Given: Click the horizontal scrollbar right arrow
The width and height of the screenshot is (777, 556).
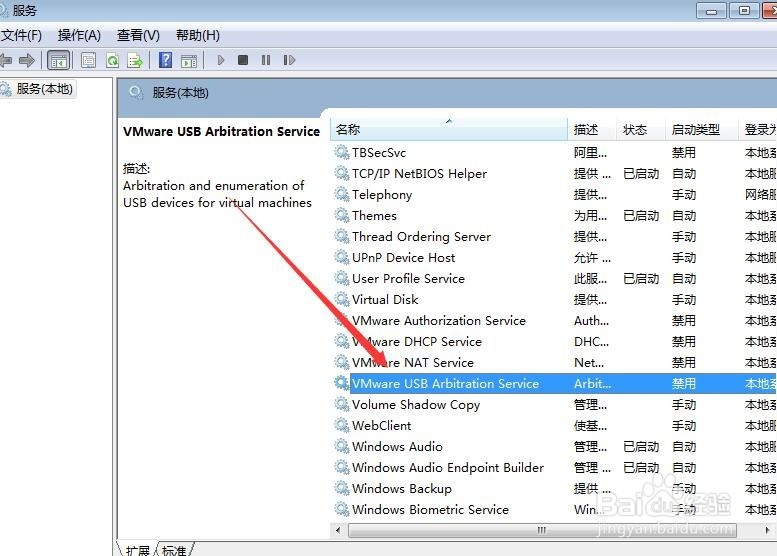Looking at the screenshot, I should click(x=768, y=530).
